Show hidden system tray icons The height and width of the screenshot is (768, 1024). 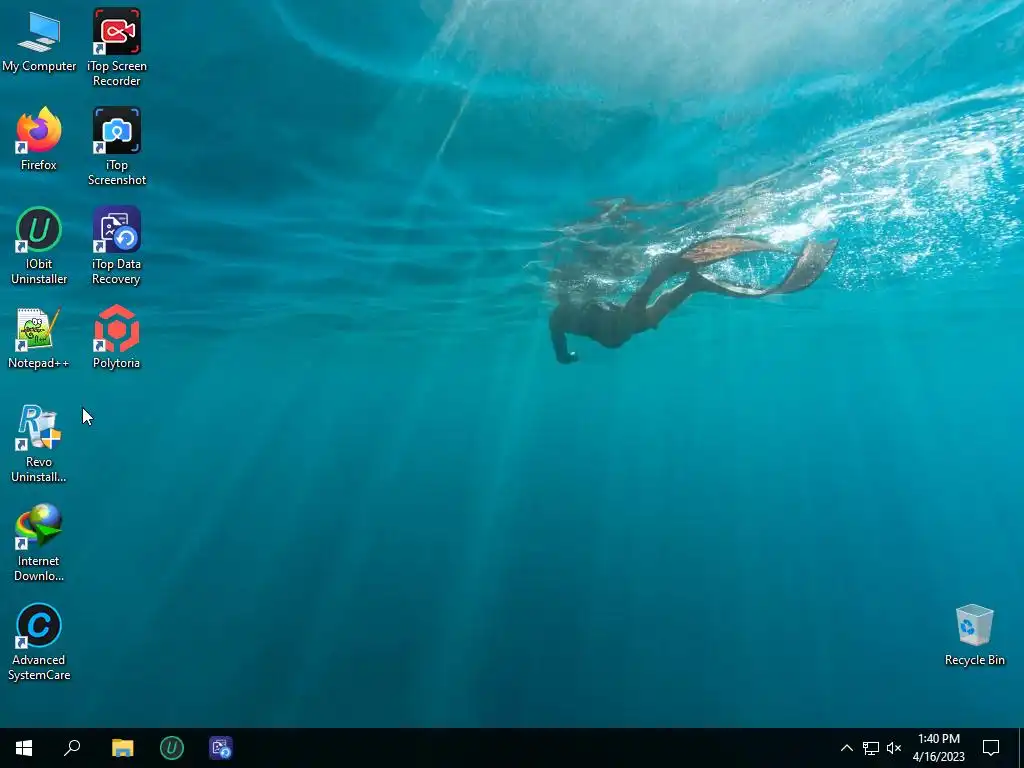point(846,748)
